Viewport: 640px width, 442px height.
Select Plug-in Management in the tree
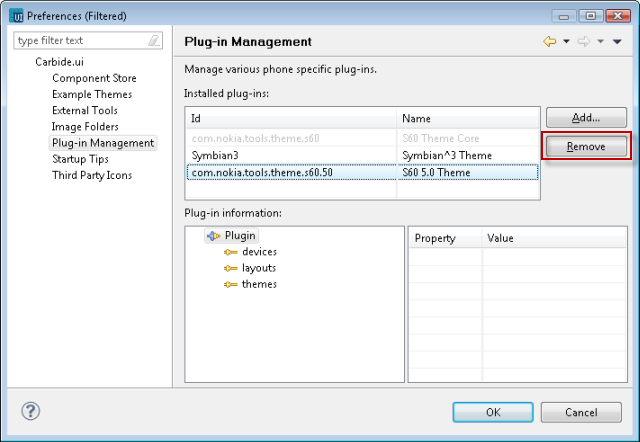[103, 143]
